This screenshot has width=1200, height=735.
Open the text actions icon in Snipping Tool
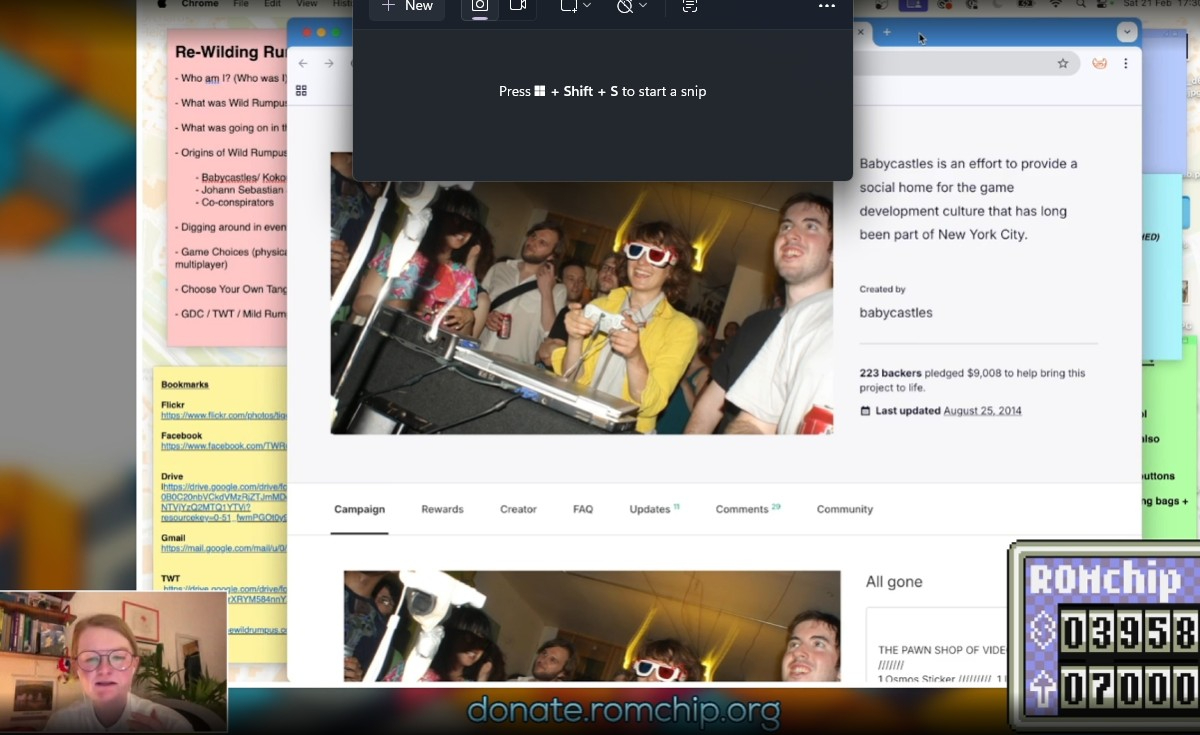(x=689, y=6)
